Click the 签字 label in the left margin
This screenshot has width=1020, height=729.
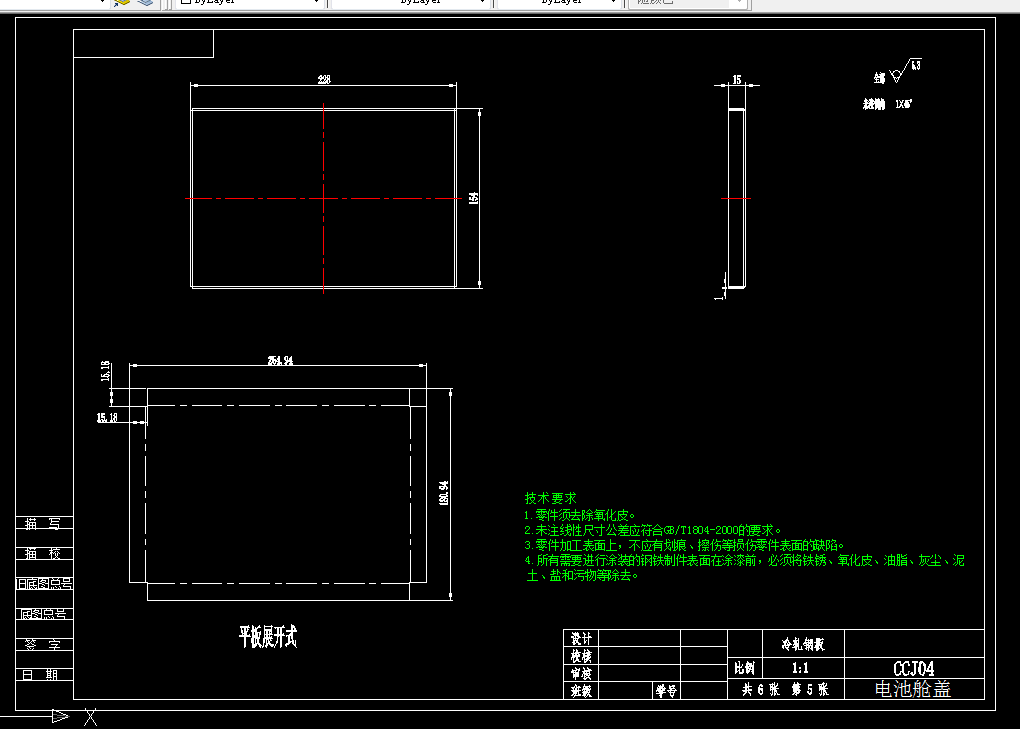point(44,644)
